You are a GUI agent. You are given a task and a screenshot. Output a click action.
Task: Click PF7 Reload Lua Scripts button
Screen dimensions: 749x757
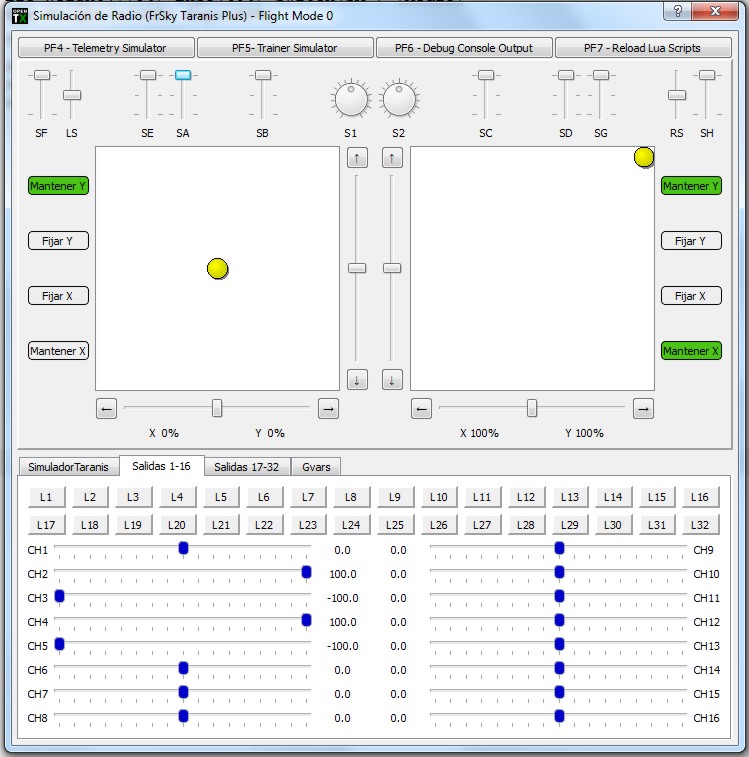pyautogui.click(x=643, y=48)
